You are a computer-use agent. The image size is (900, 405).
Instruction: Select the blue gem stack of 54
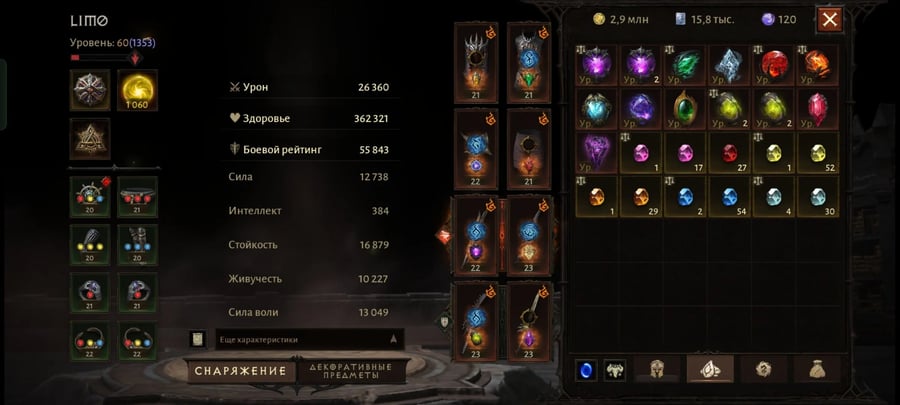coord(729,196)
